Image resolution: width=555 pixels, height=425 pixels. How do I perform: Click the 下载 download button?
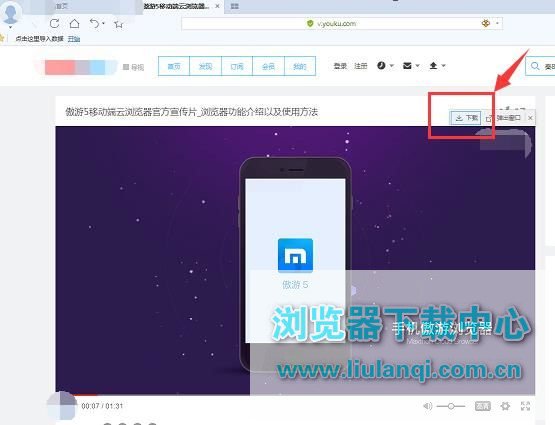[x=466, y=118]
